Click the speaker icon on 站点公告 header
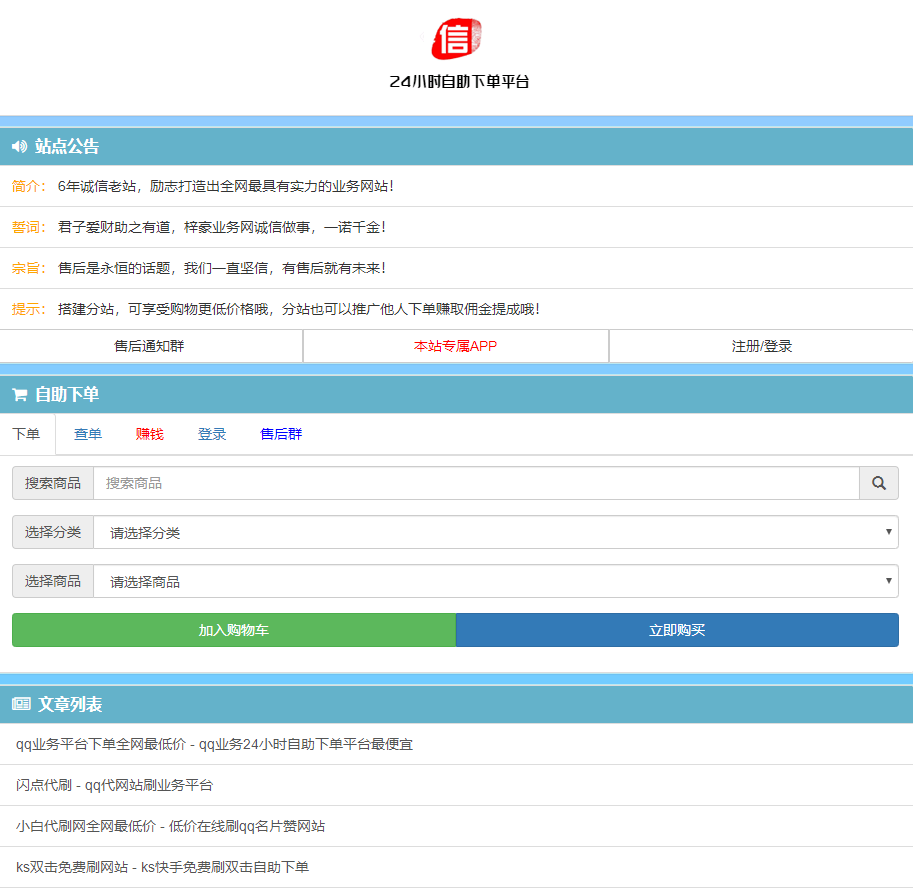This screenshot has height=889, width=913. coord(18,146)
